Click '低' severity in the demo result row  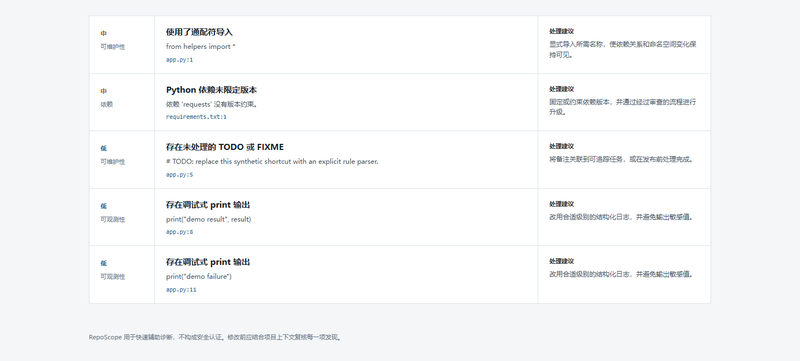tap(104, 206)
